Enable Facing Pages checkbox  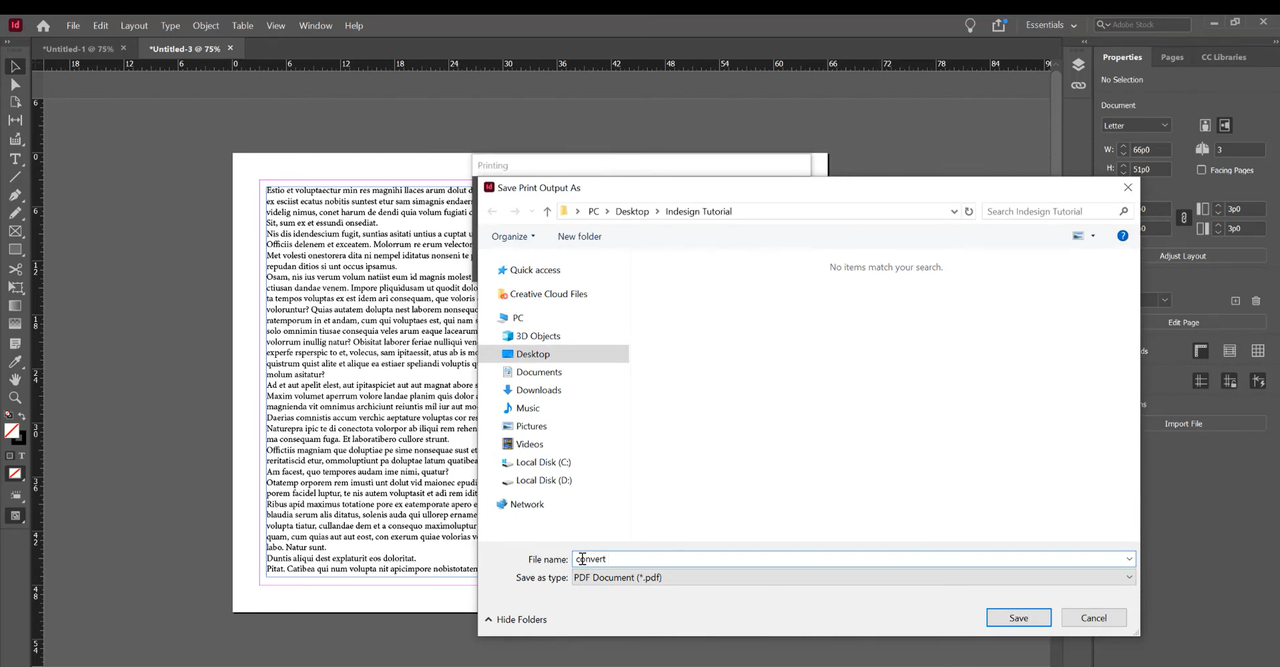click(1202, 170)
